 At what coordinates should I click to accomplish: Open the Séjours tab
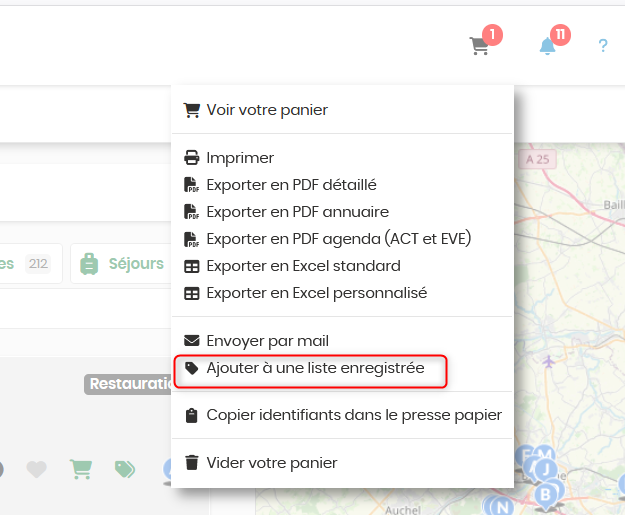122,264
